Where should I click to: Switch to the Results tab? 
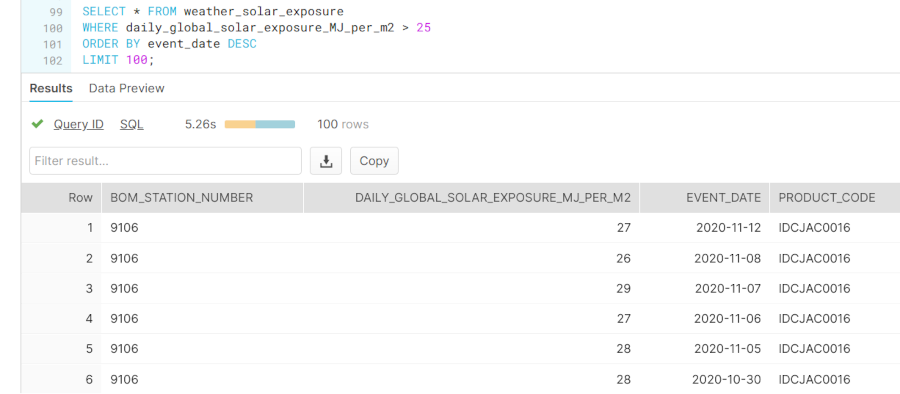point(51,88)
